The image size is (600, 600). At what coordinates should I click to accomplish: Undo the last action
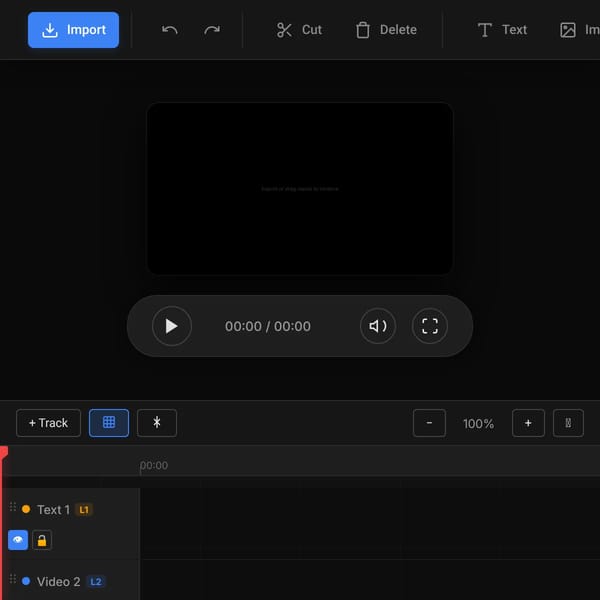click(x=170, y=30)
